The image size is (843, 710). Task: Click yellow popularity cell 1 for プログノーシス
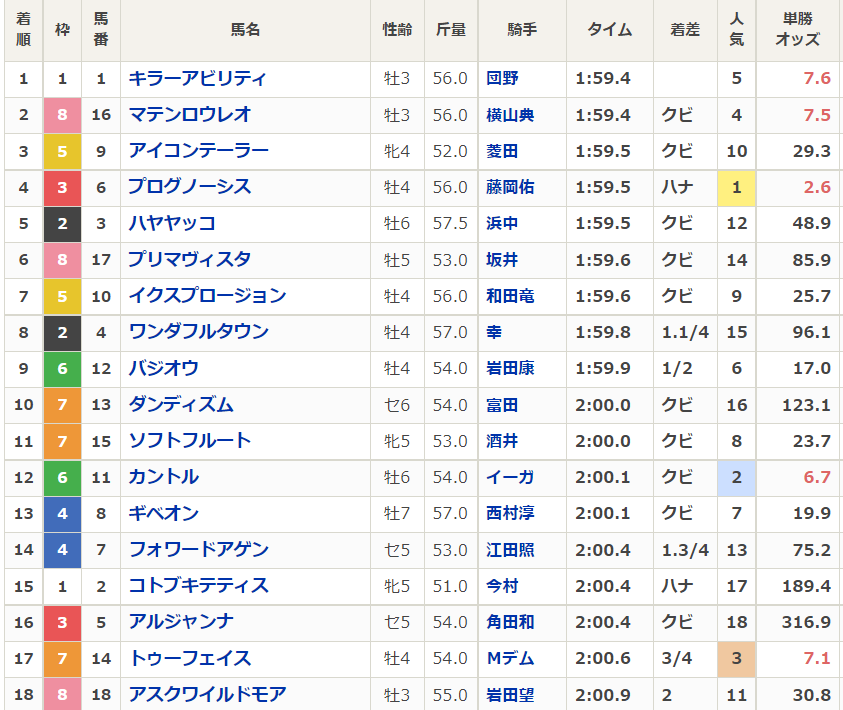(737, 188)
